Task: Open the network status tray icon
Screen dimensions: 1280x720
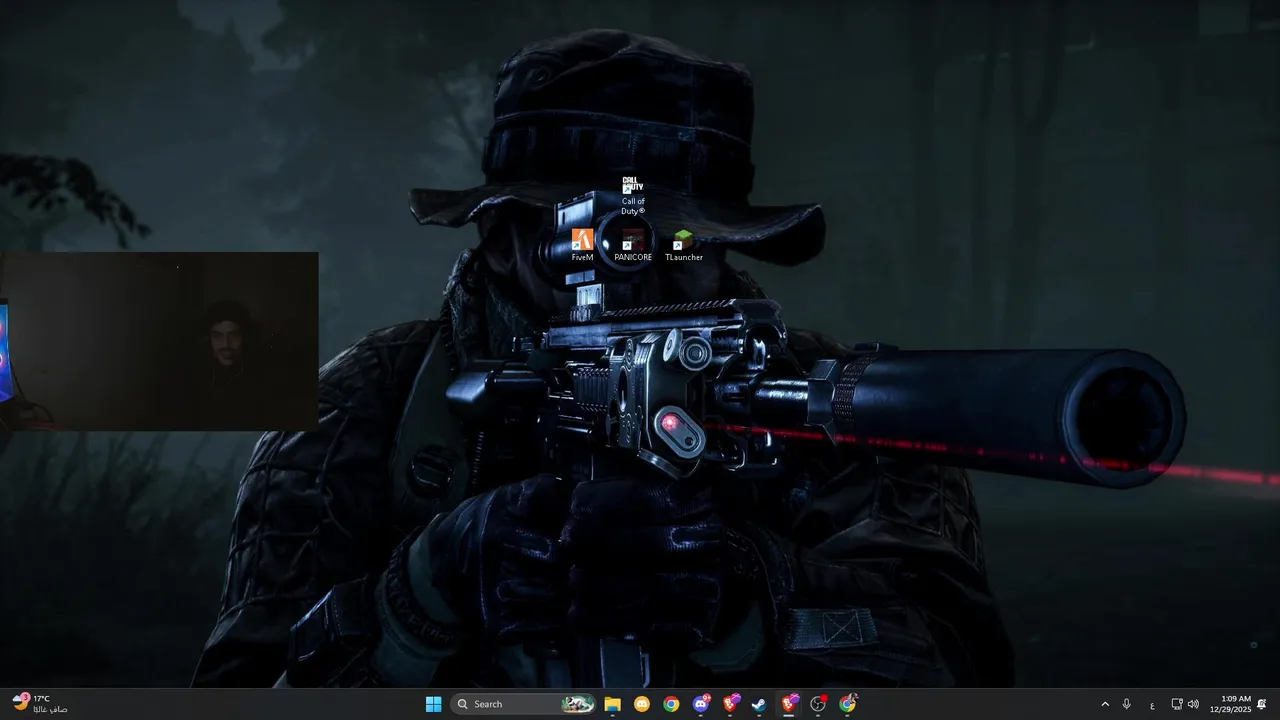Action: click(1177, 704)
